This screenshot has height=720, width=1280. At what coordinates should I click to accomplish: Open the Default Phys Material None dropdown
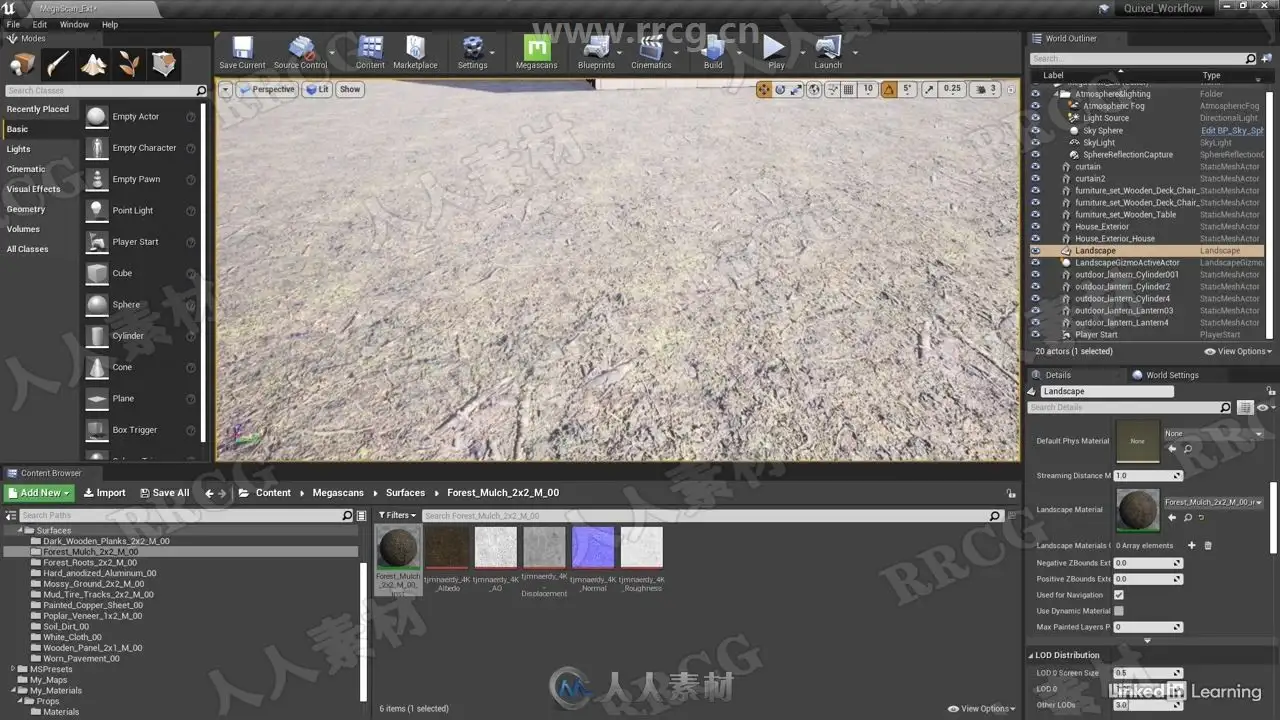[1213, 434]
